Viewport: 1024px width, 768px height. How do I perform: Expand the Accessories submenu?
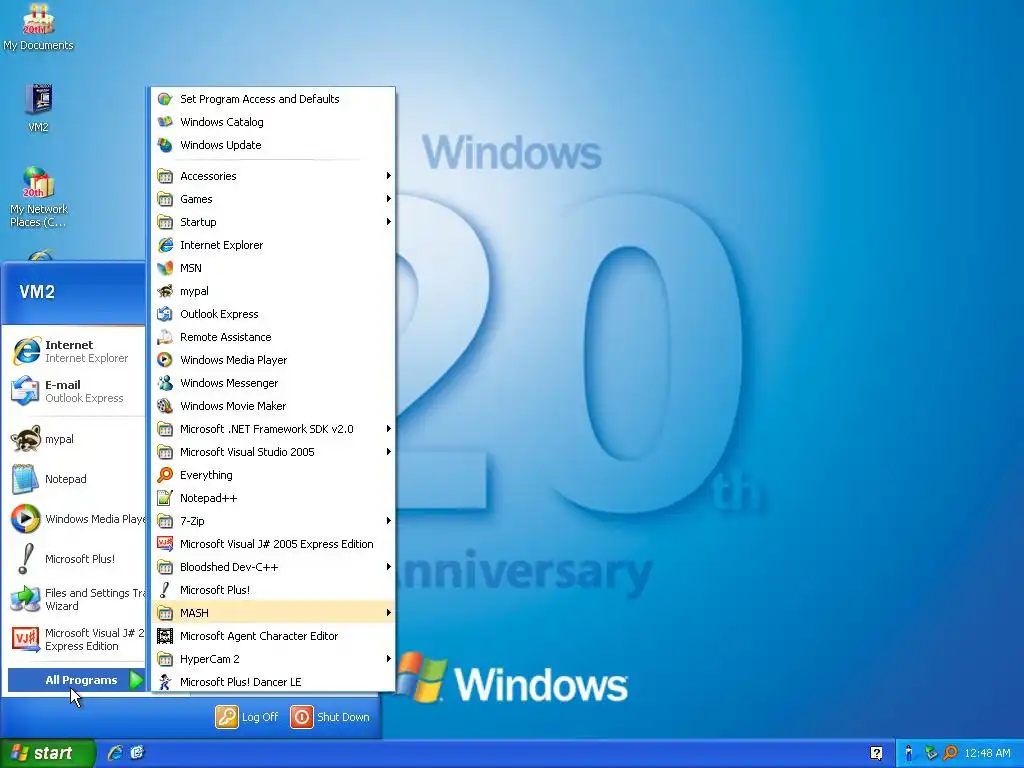pos(273,176)
